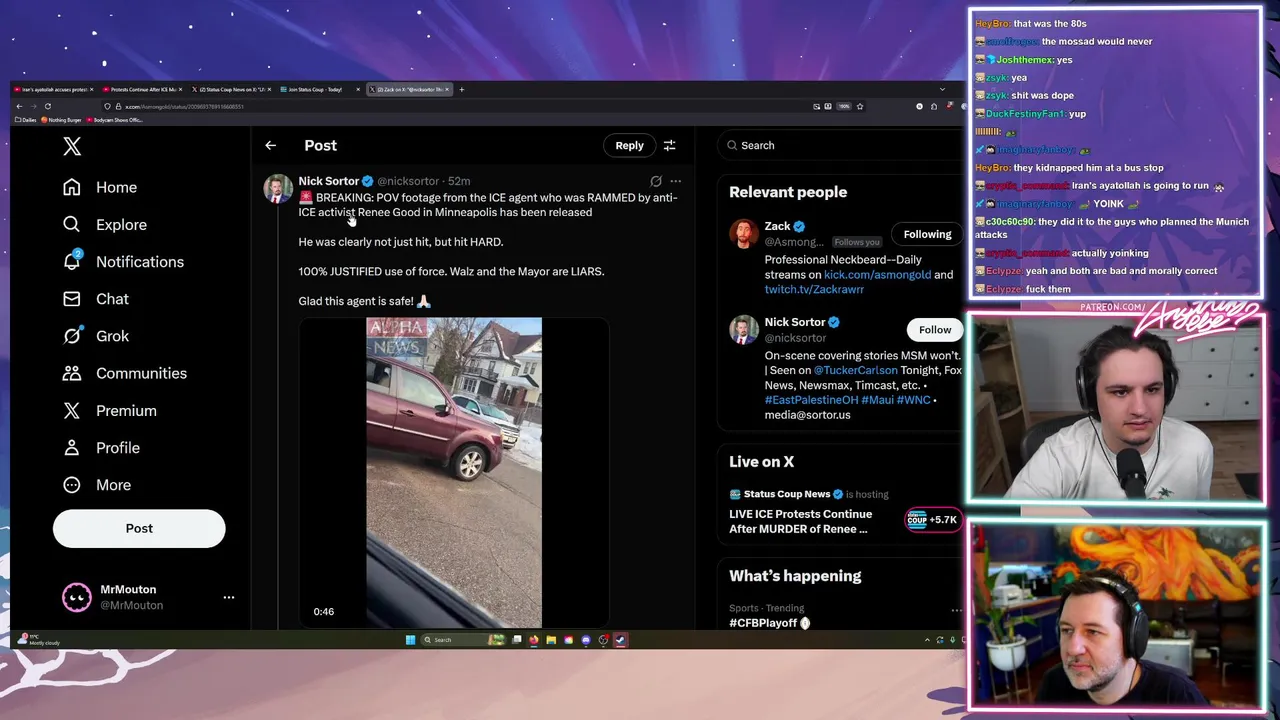Switch to Iran's ayatollah accuses tab

(54, 89)
